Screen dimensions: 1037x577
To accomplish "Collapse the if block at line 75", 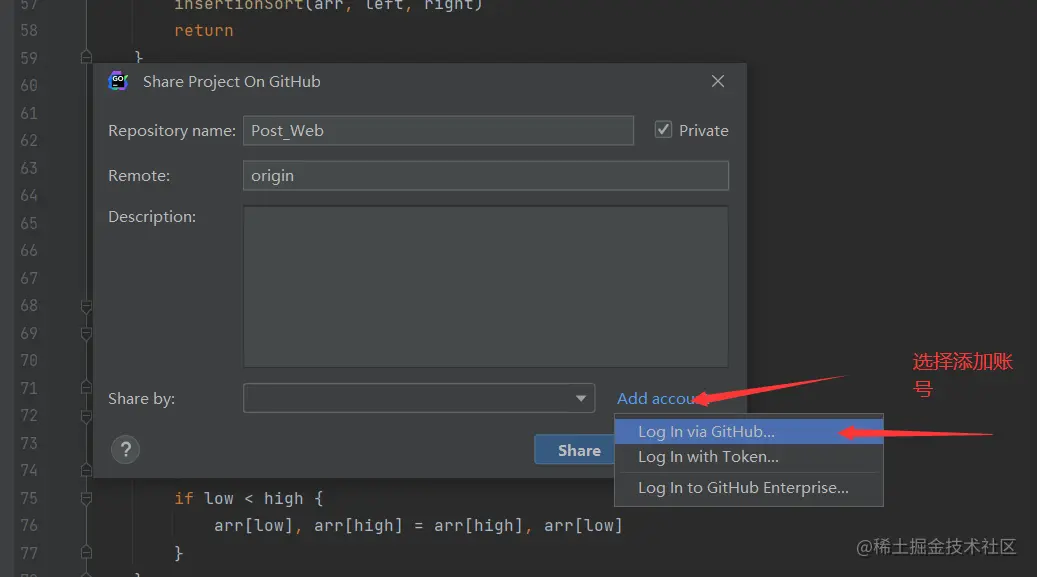I will tap(86, 498).
